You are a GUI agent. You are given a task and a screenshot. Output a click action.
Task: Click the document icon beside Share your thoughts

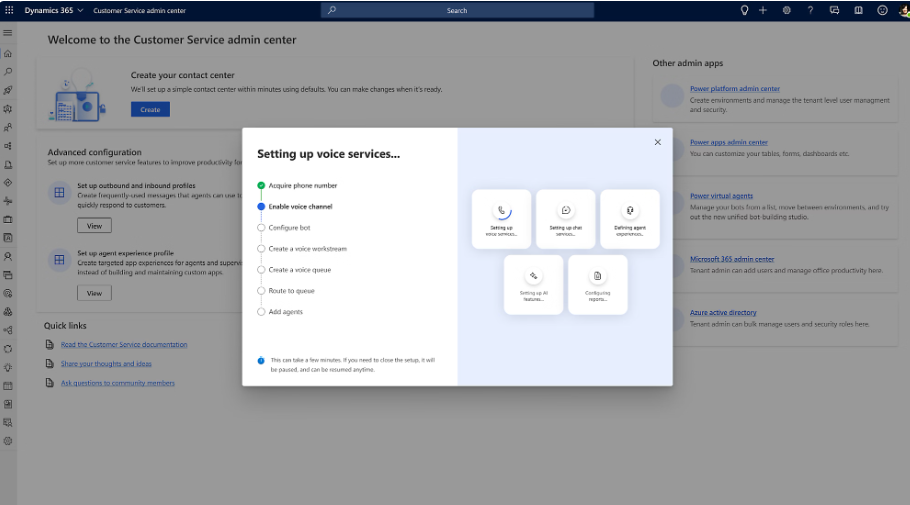(x=50, y=364)
